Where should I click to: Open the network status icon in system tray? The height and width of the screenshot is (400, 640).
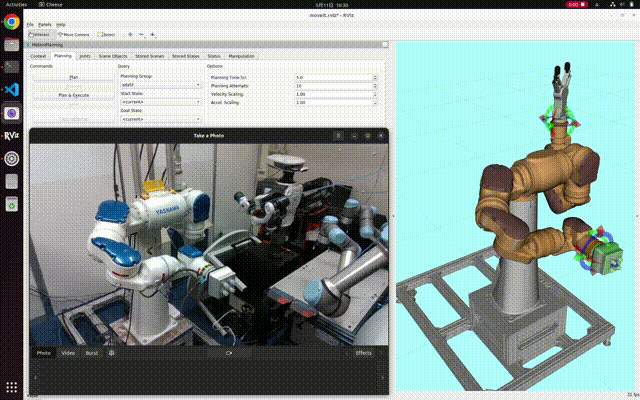[x=613, y=4]
